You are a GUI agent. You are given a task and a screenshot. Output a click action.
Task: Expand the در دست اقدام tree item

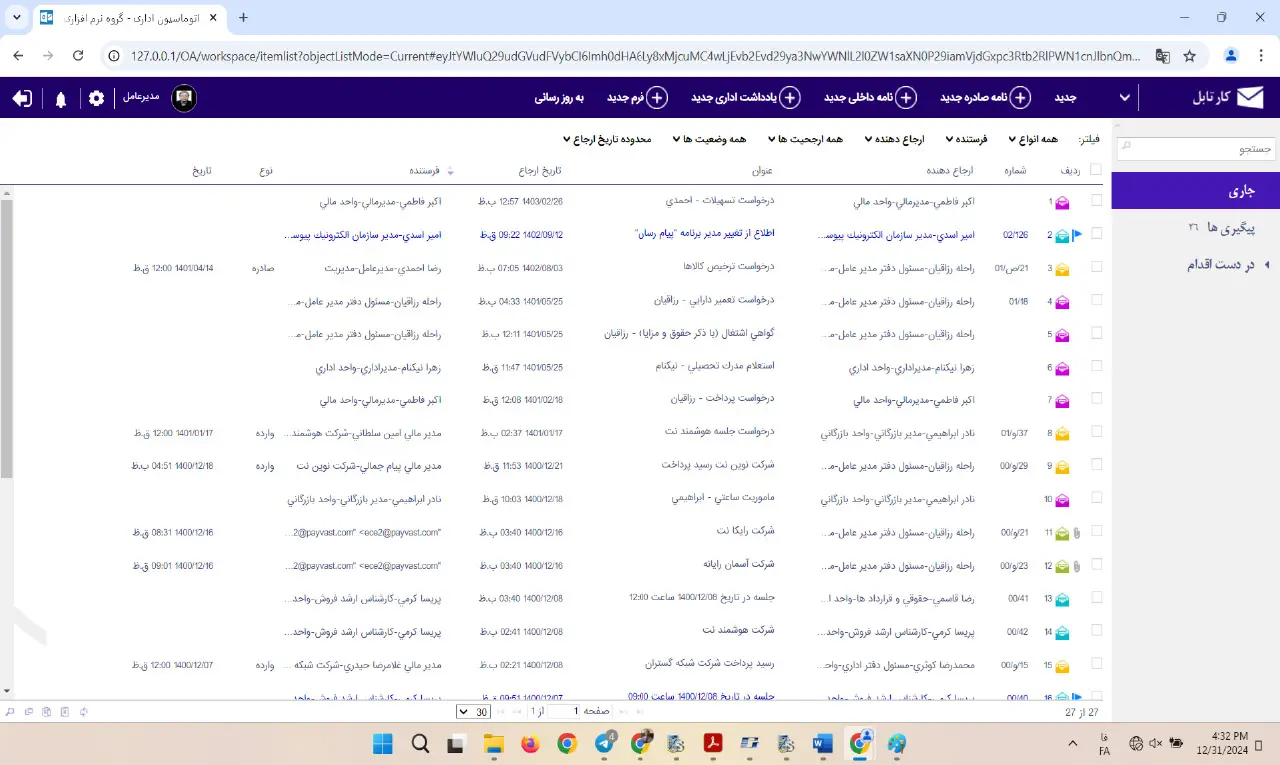(1267, 265)
